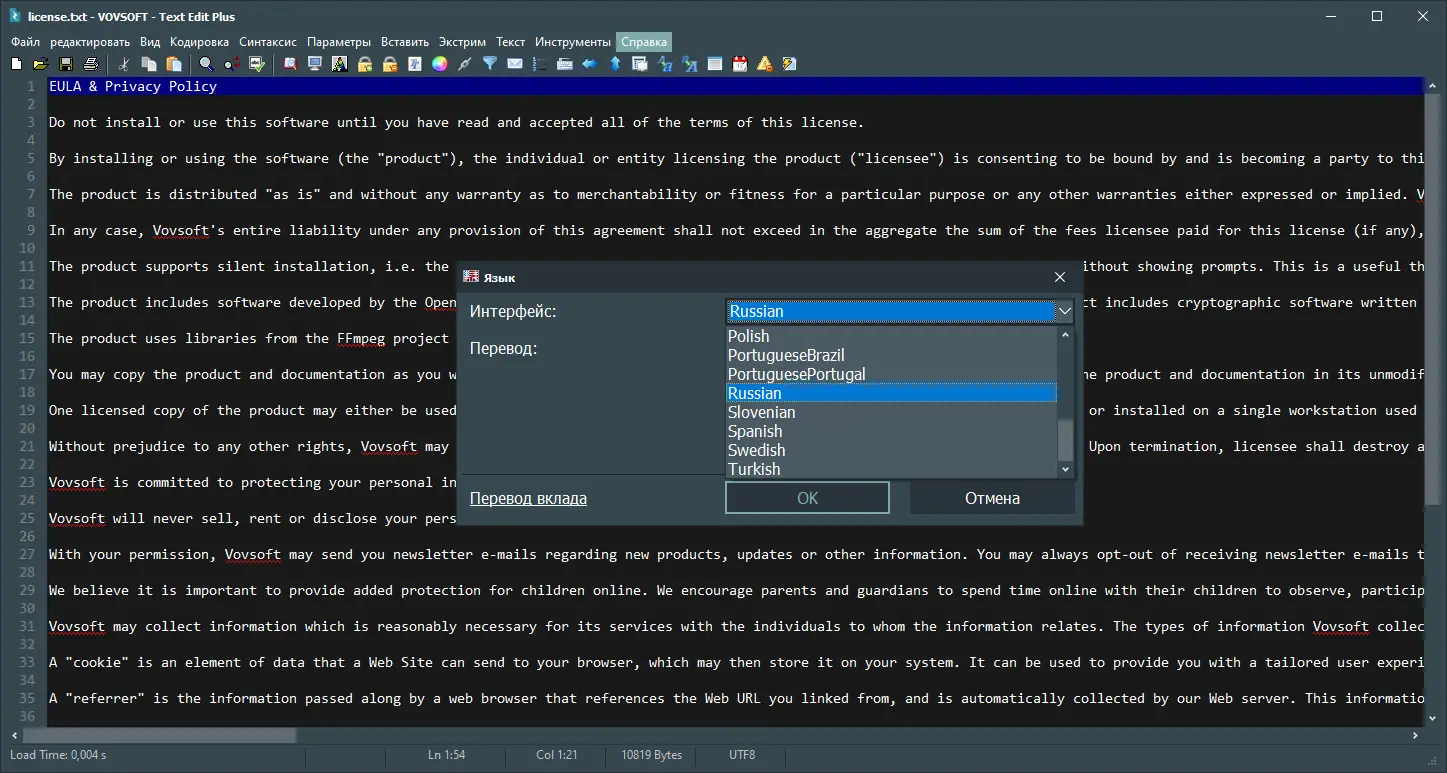Click the lightning bolt toolbar icon

[790, 64]
